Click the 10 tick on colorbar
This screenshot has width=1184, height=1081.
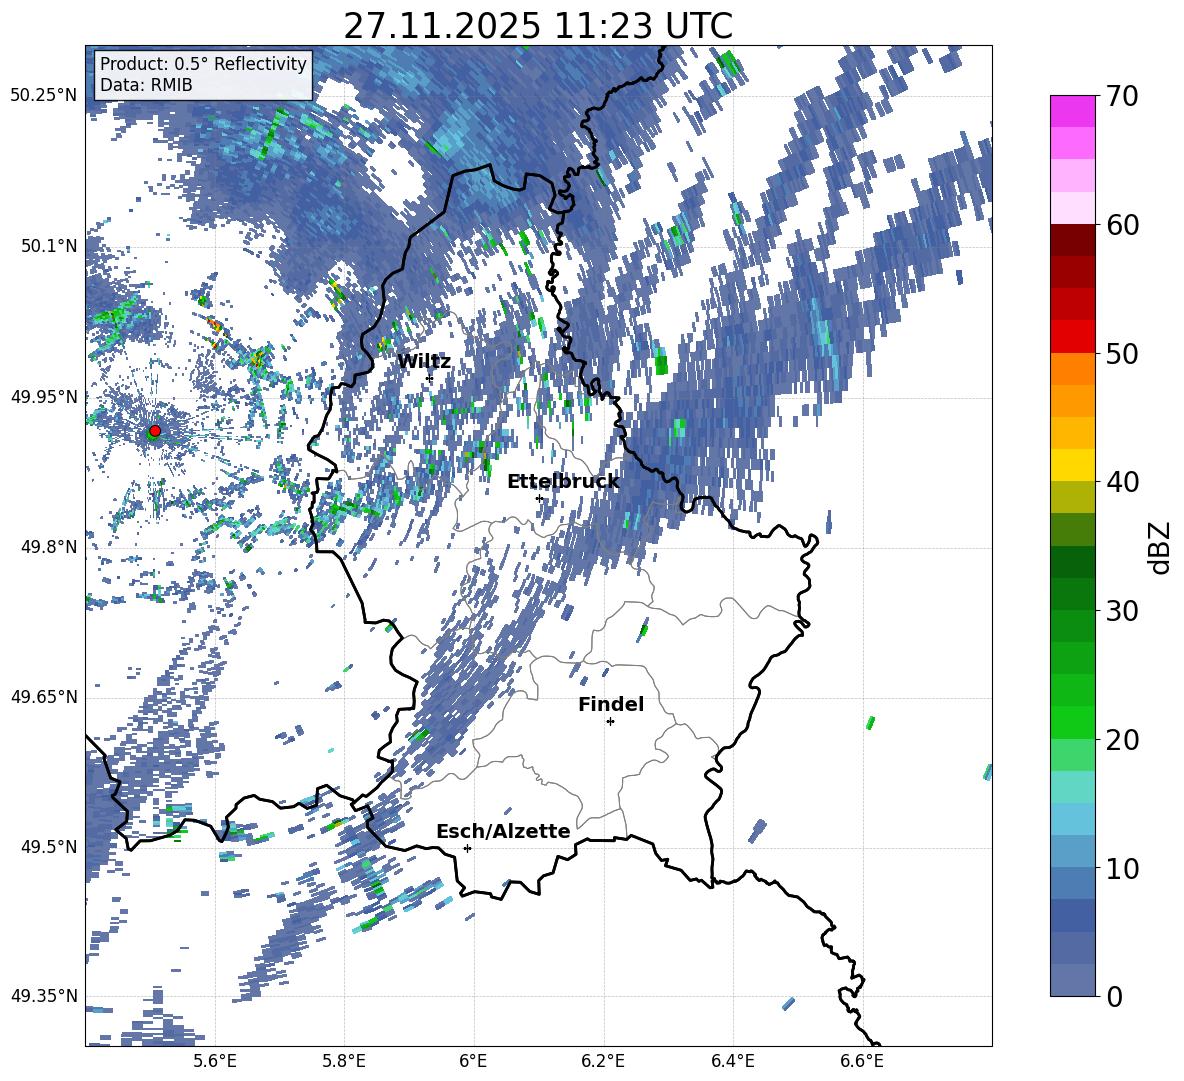click(x=1122, y=868)
